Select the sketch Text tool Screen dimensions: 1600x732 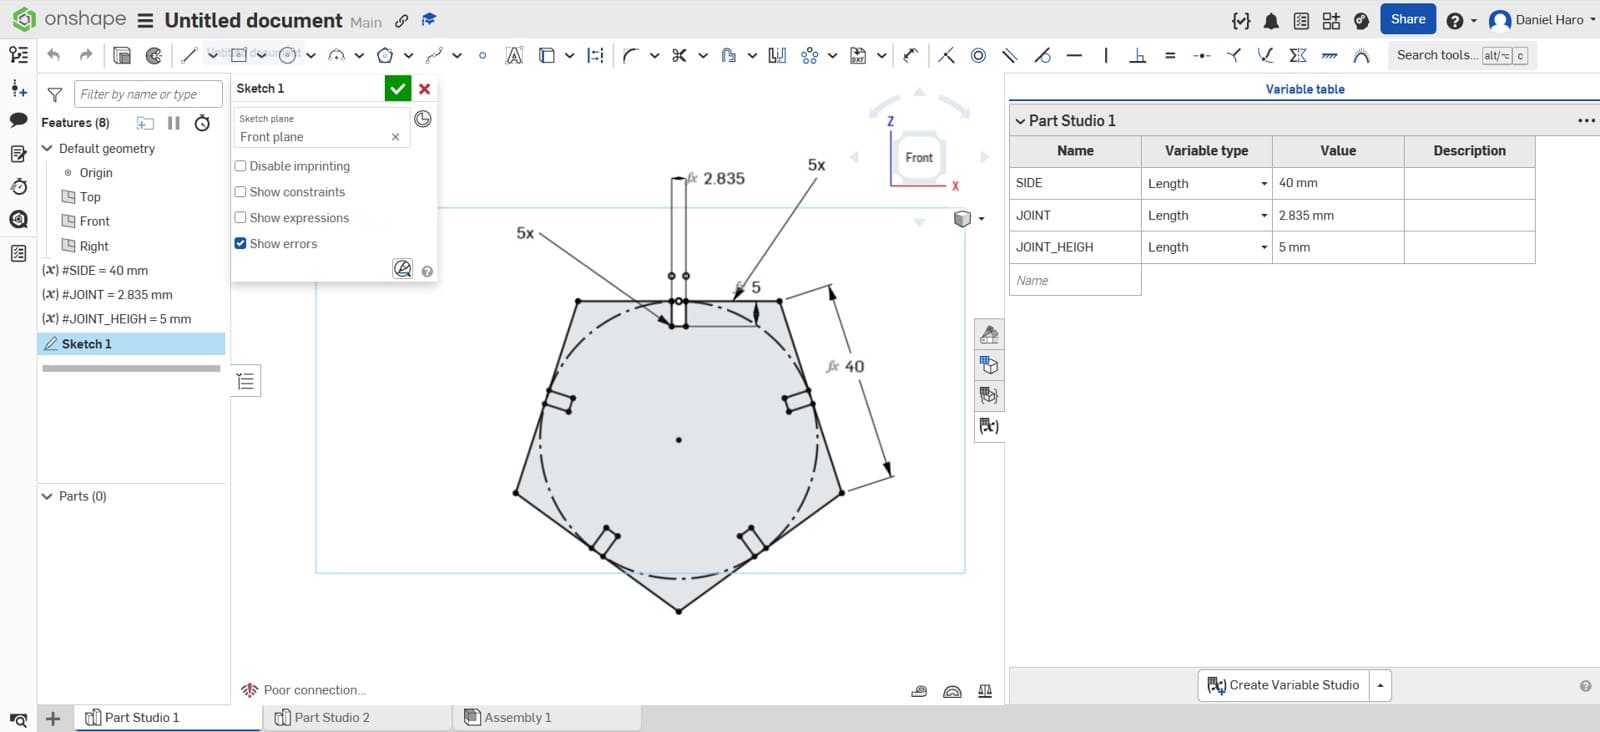click(x=514, y=55)
